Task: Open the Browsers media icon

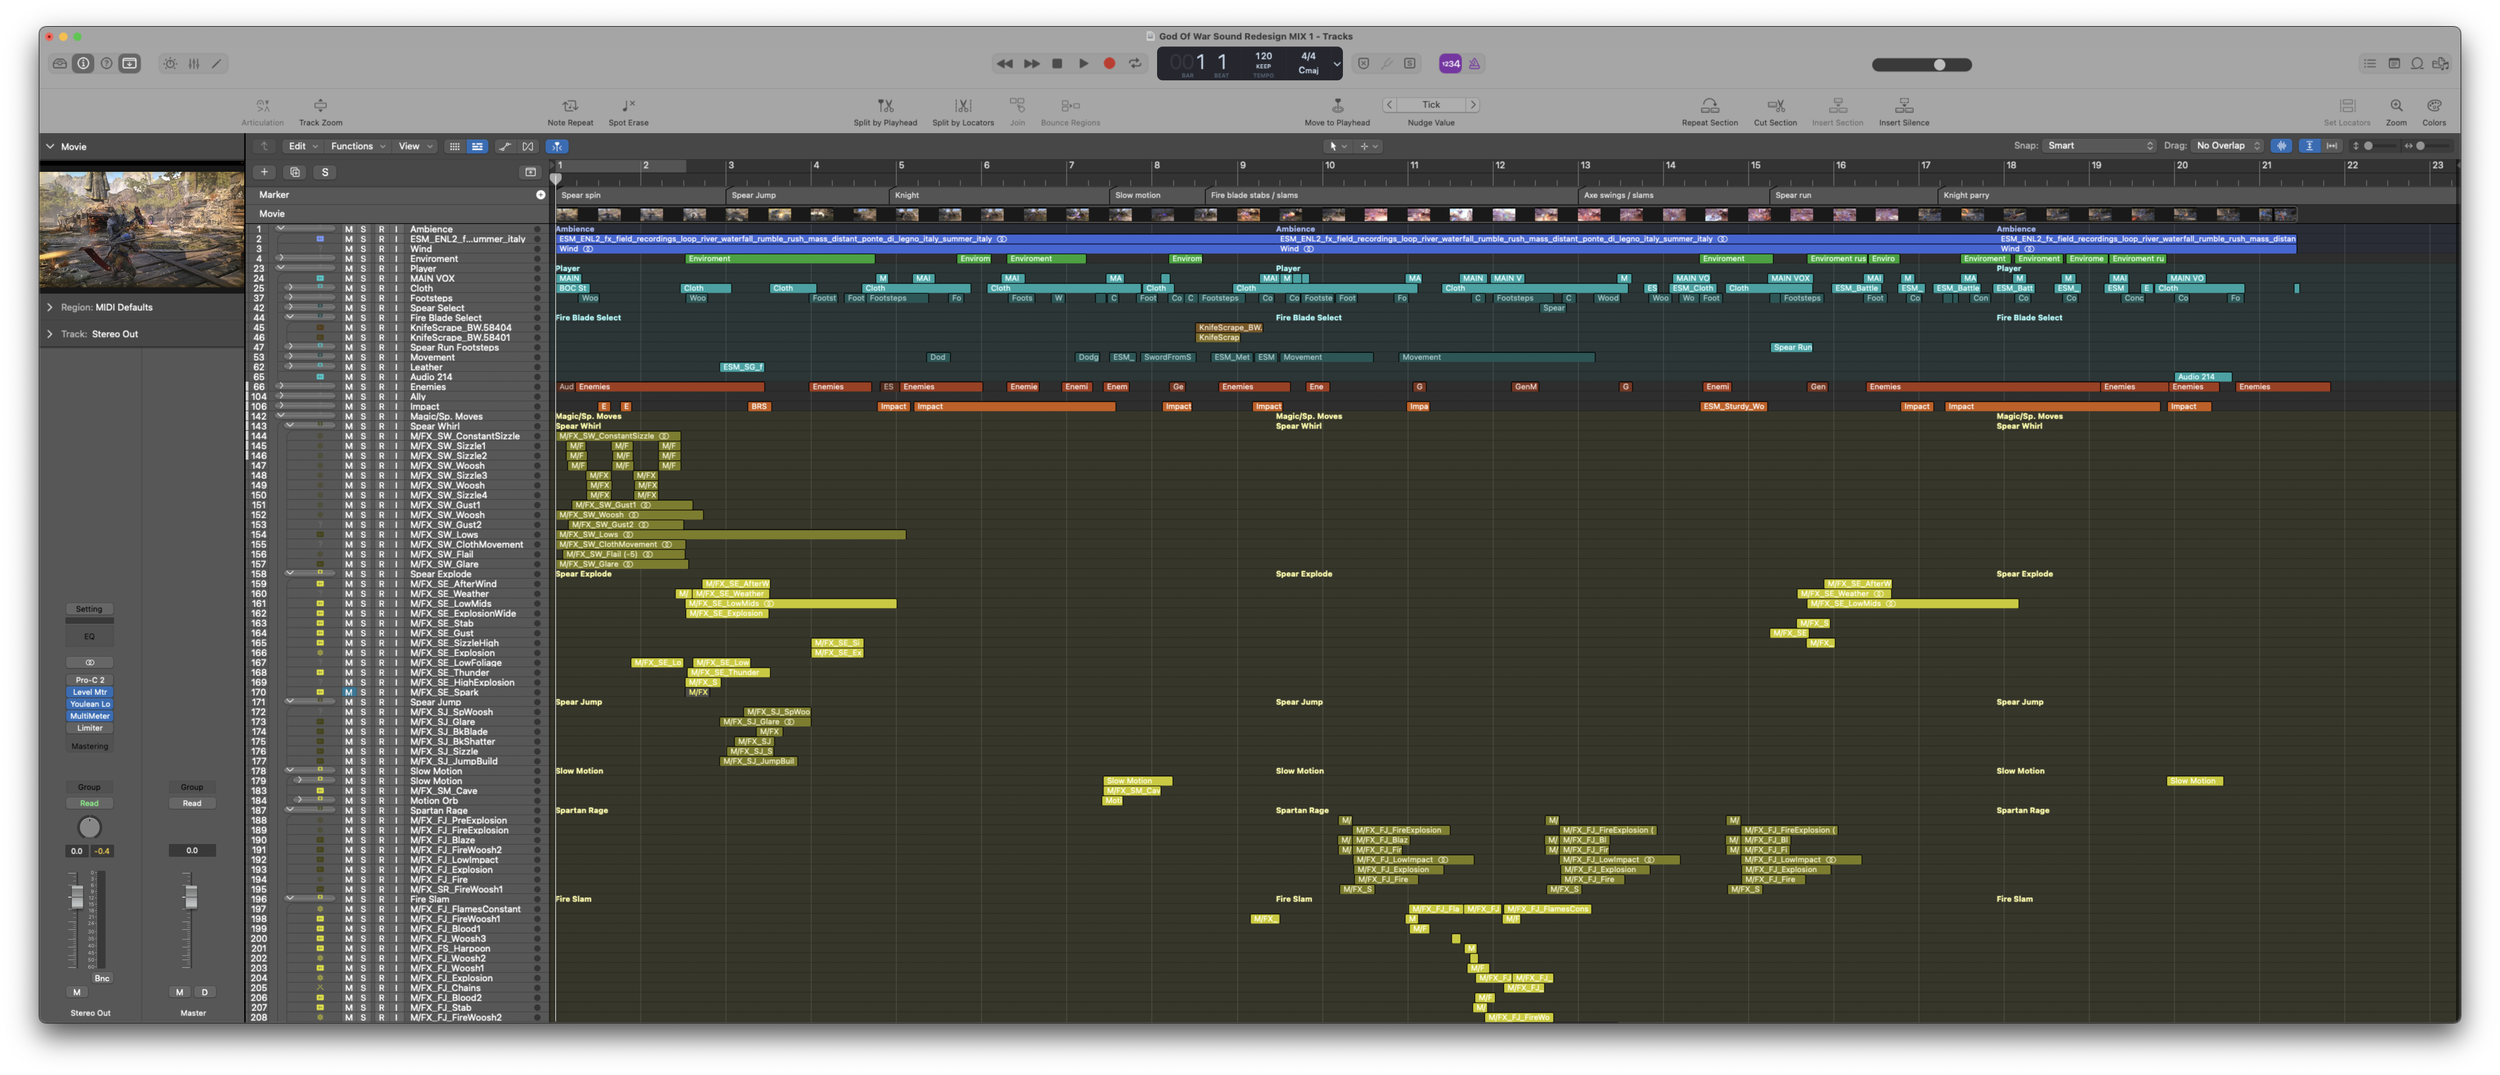Action: 2441,64
